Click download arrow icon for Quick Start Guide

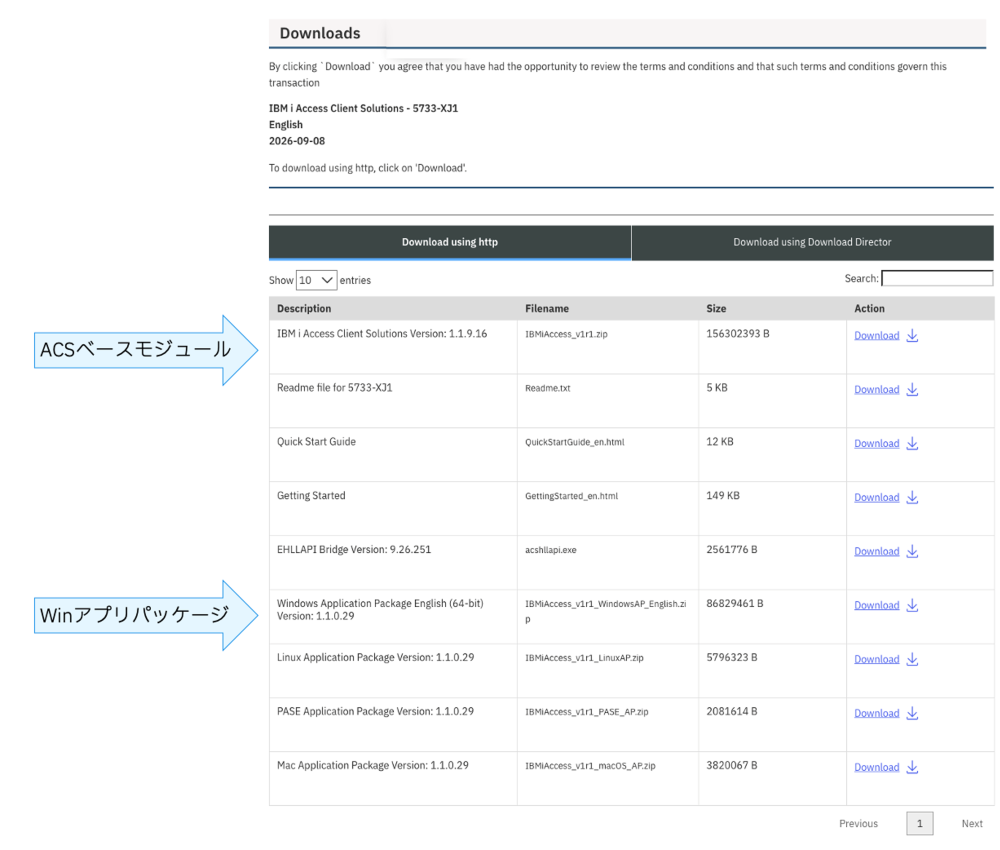[912, 443]
